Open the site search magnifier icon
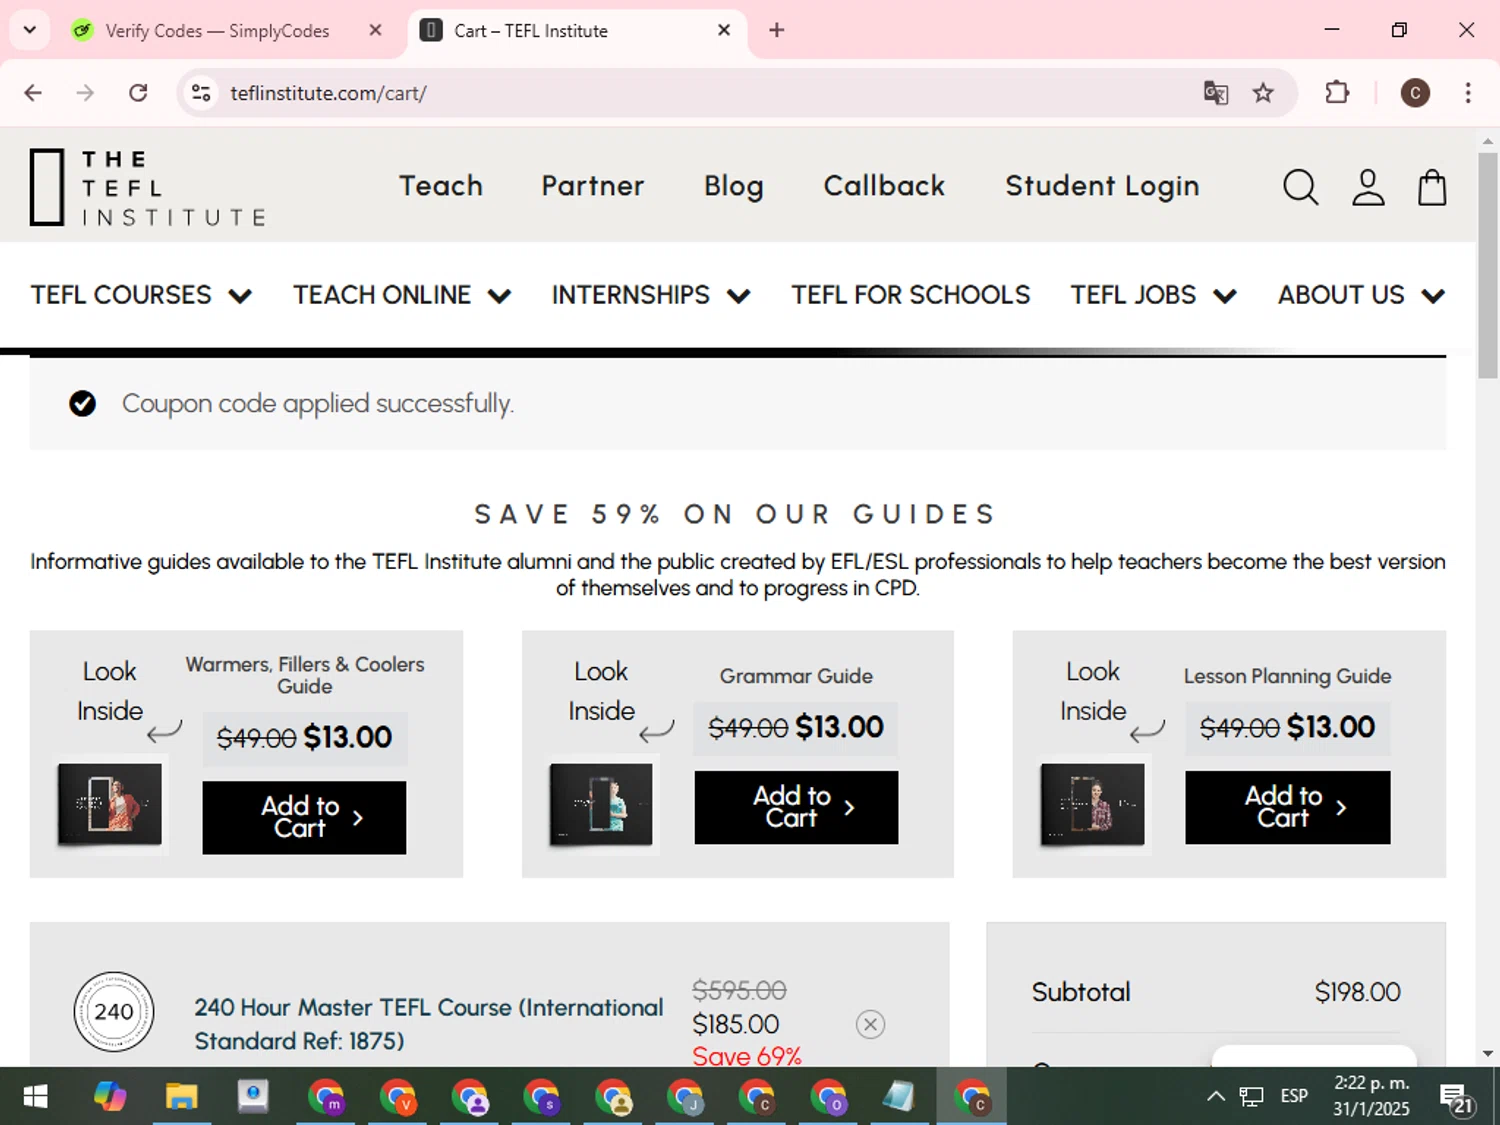Screen dimensions: 1500x1125 click(x=1300, y=187)
